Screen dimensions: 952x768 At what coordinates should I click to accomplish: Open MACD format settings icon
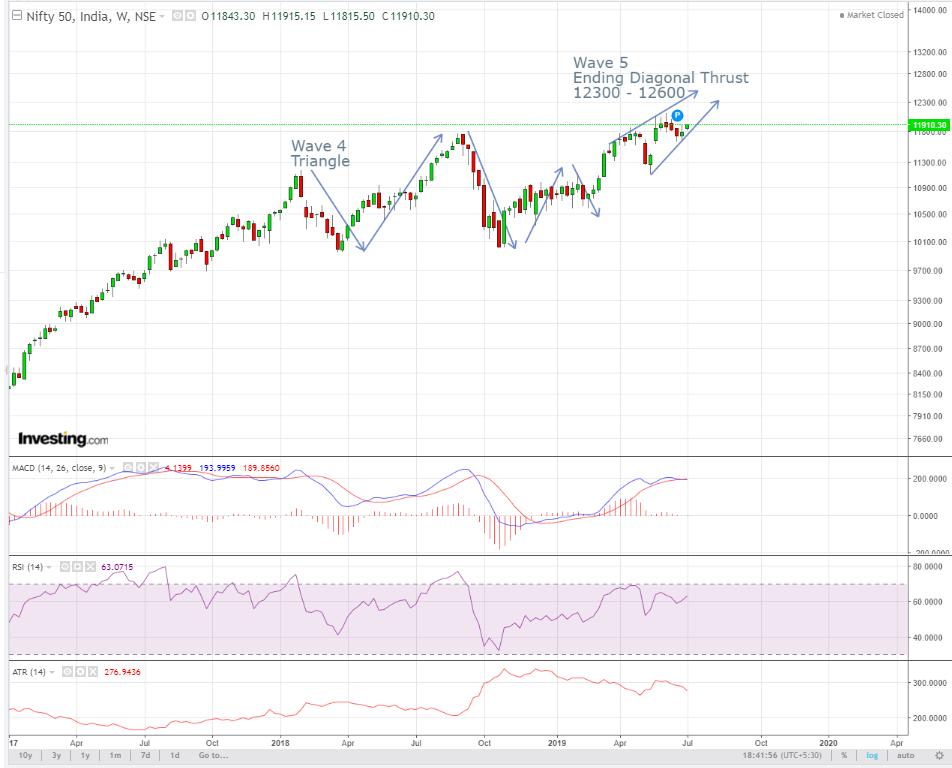(141, 467)
